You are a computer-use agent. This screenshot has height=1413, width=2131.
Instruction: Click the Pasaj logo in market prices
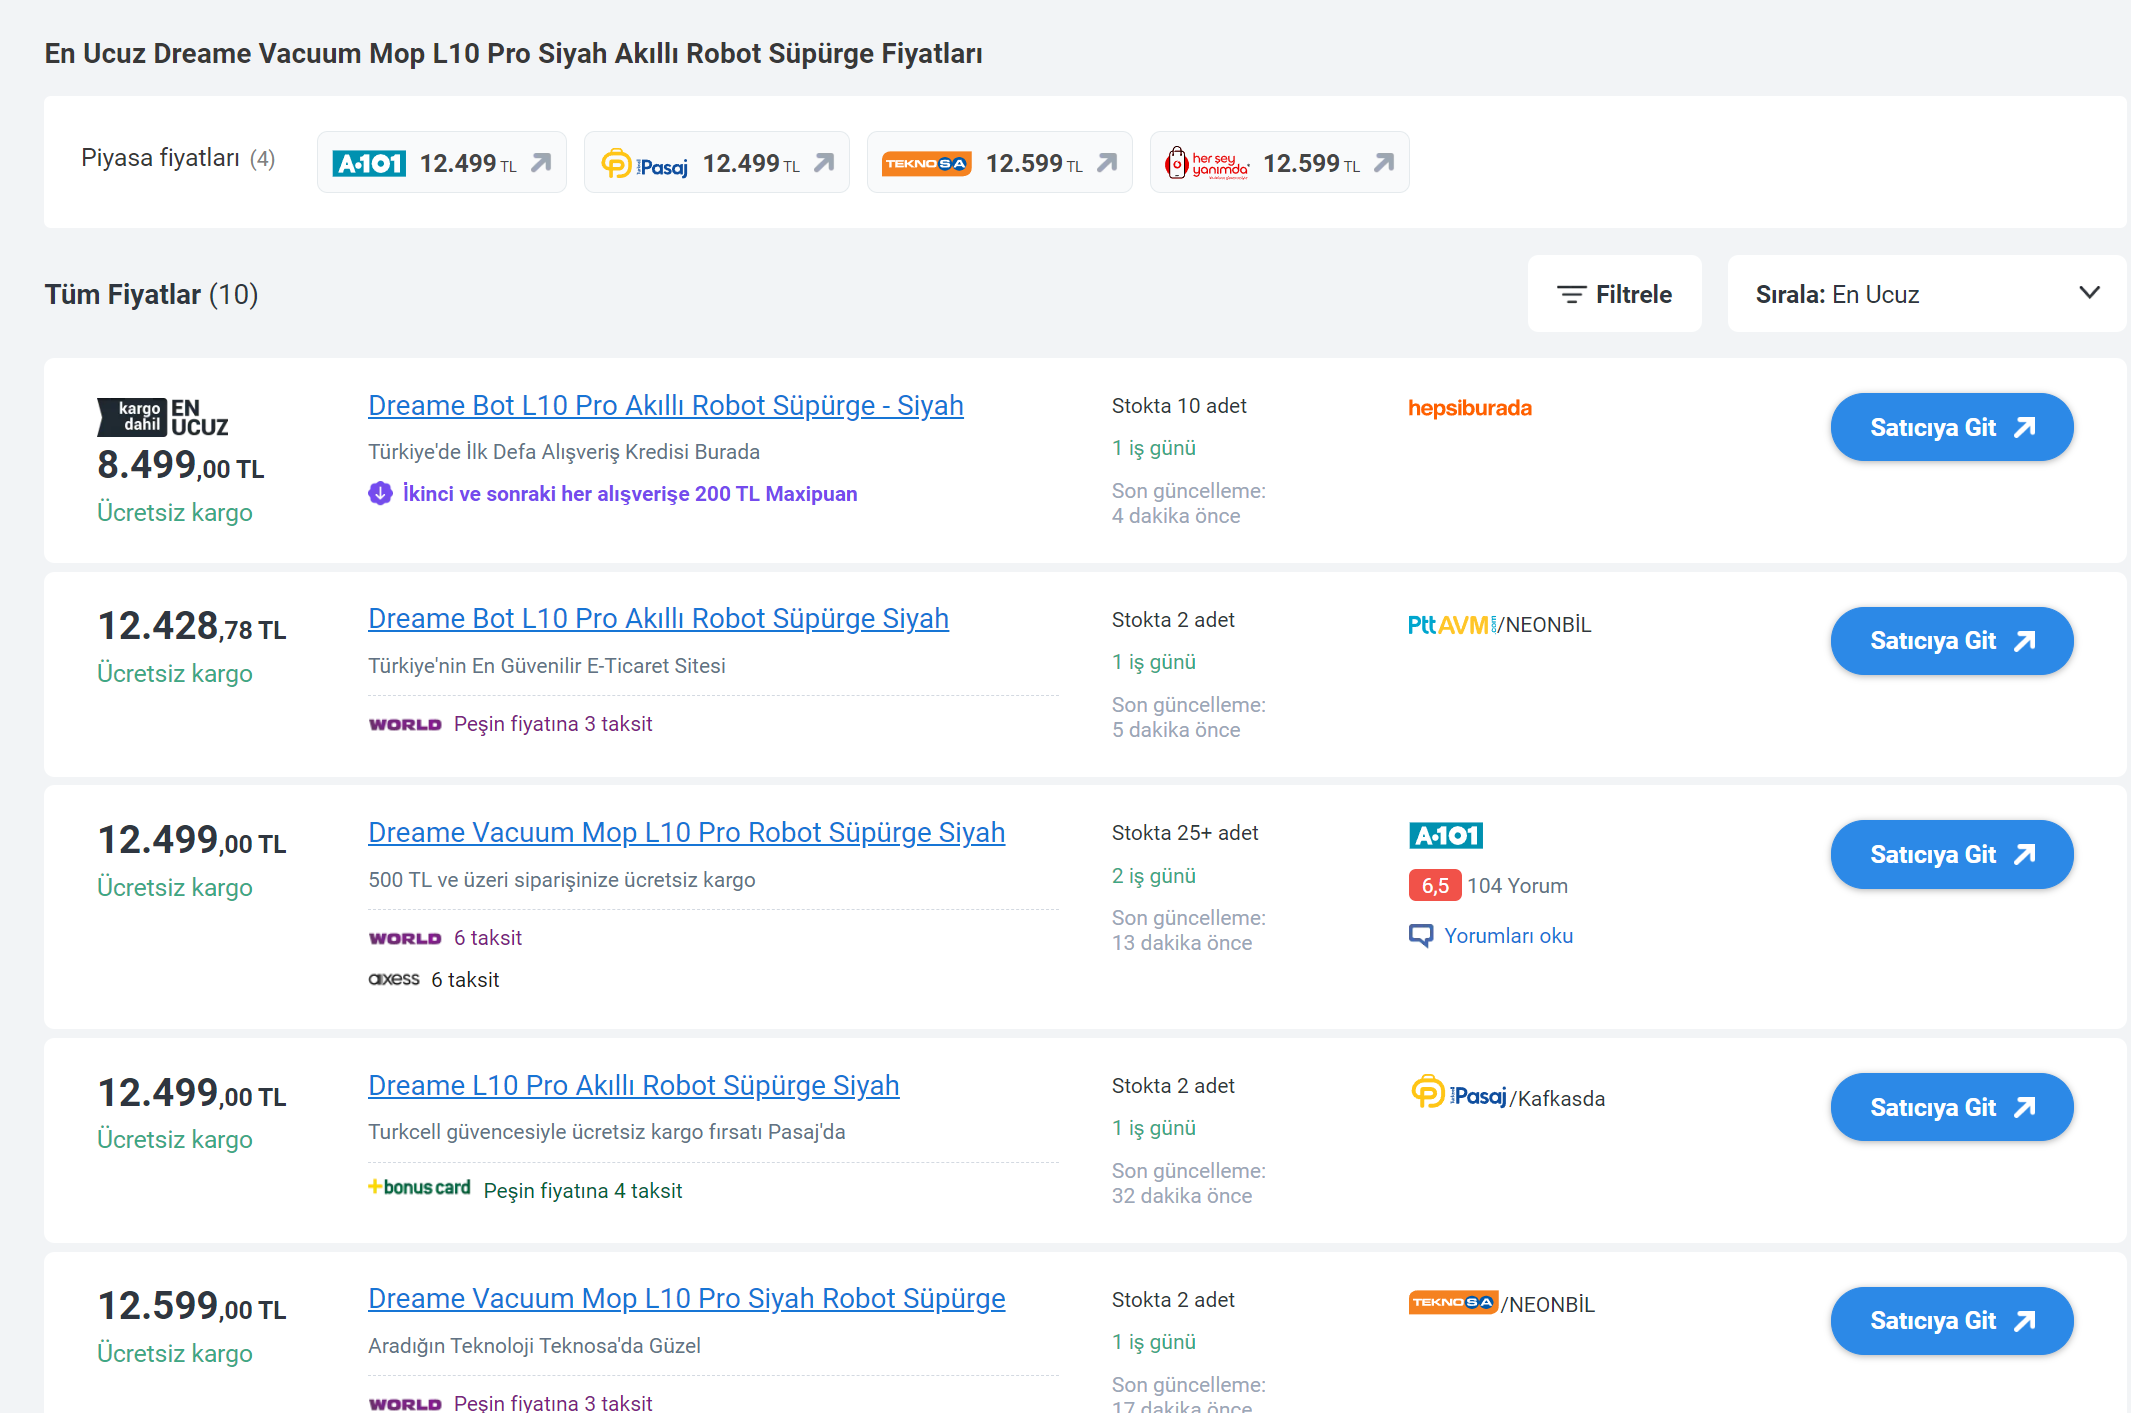[x=644, y=163]
